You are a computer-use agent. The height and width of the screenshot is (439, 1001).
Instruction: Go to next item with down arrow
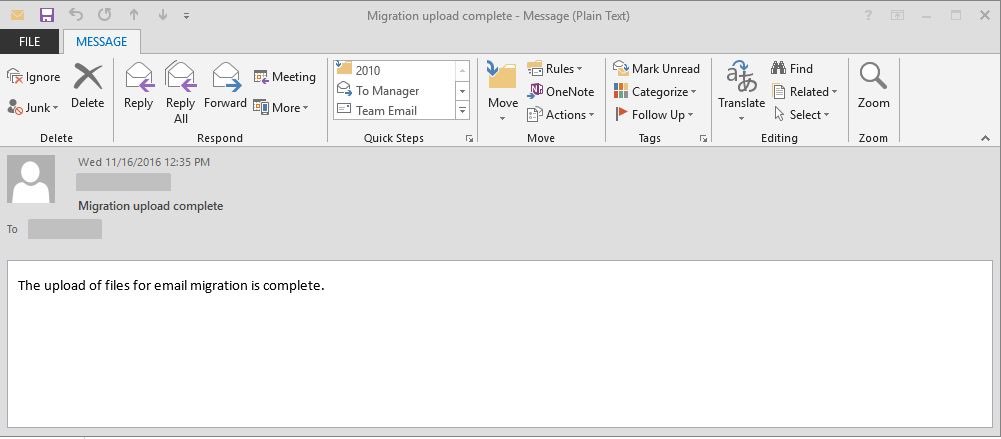coord(163,15)
